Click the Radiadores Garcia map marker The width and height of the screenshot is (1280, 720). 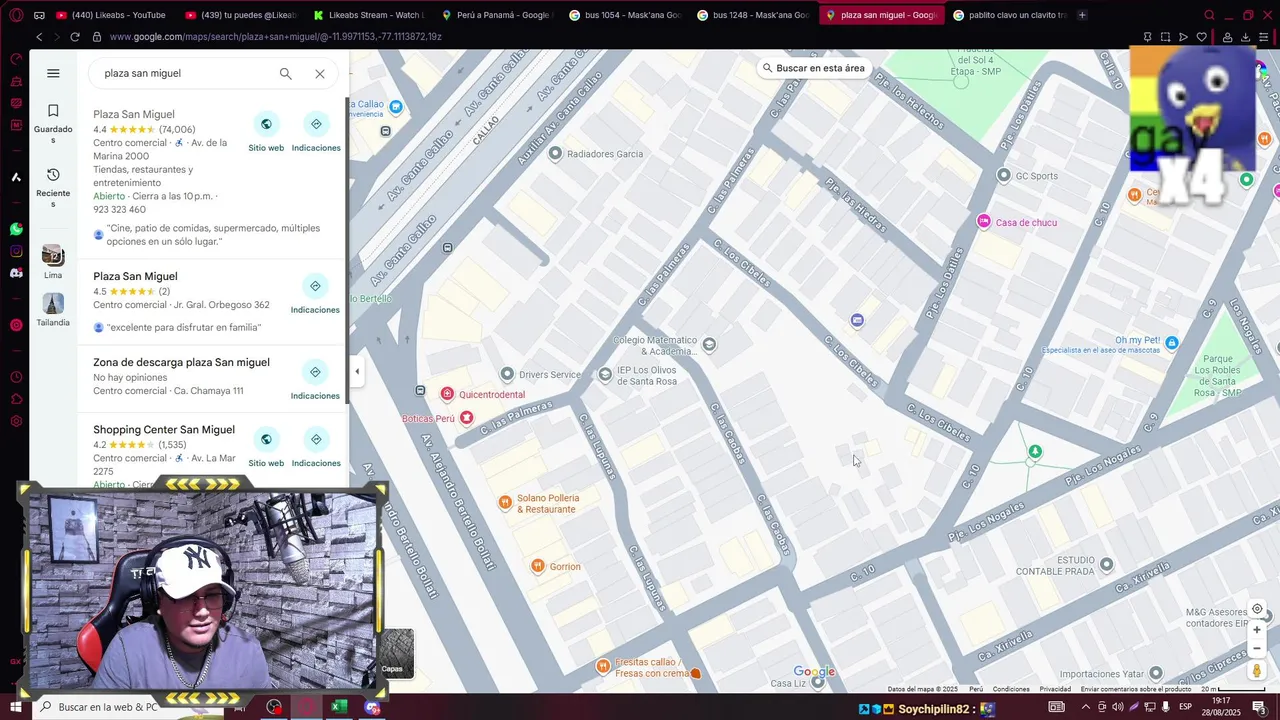pos(556,153)
